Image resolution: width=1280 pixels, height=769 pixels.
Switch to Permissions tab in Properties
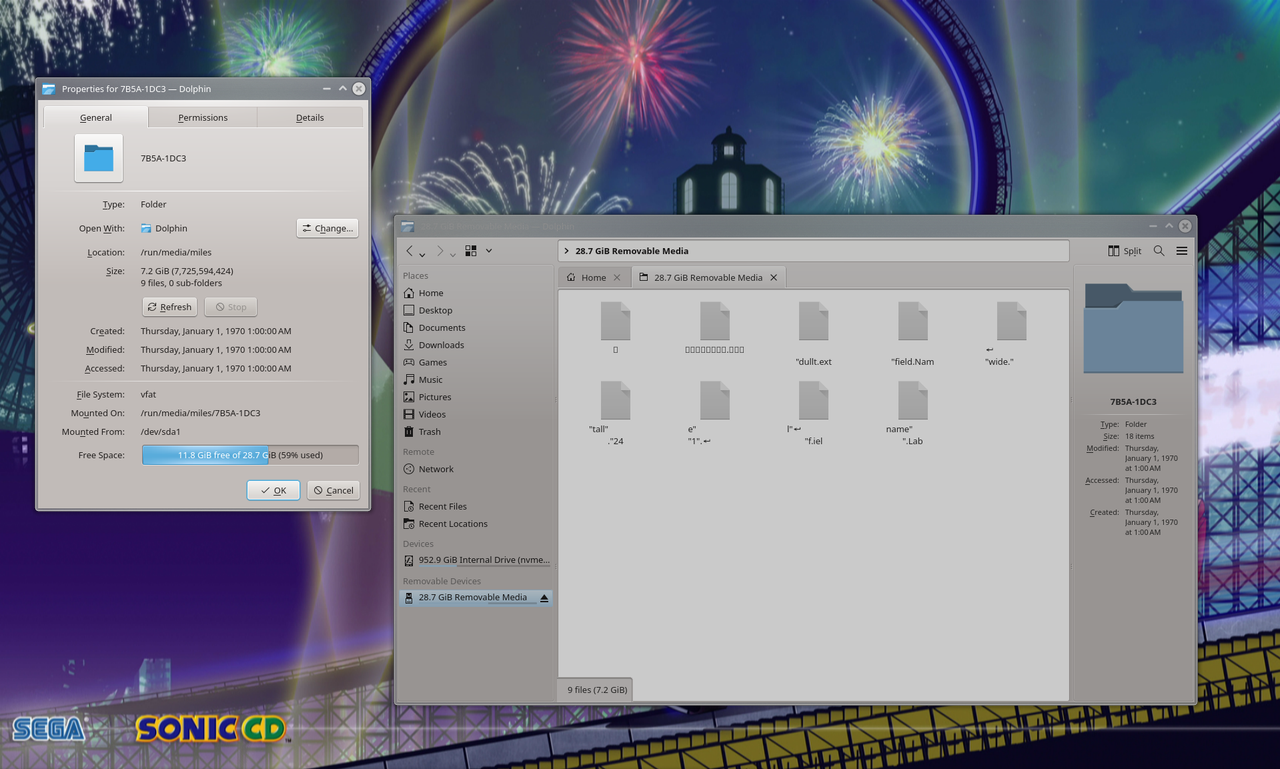pos(203,117)
